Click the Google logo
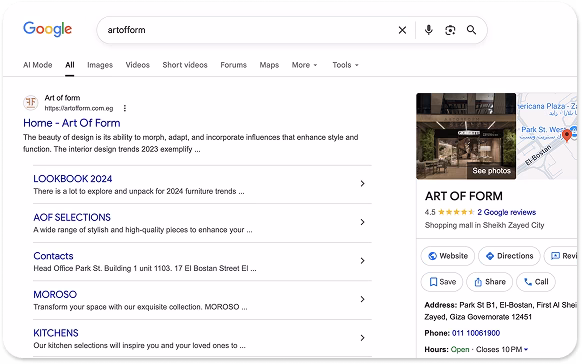Screen dimensions: 582x364 [48, 29]
